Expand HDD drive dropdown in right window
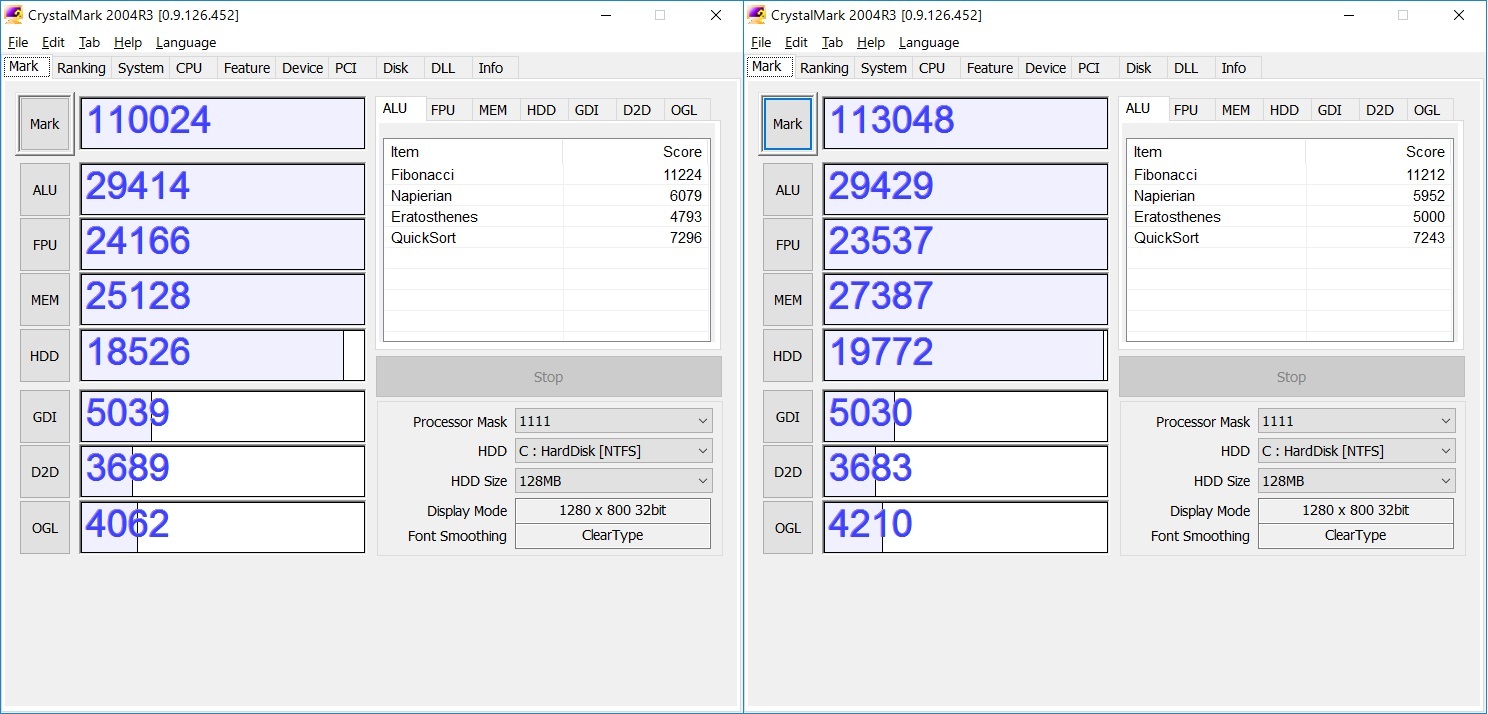1488x714 pixels. [1356, 451]
